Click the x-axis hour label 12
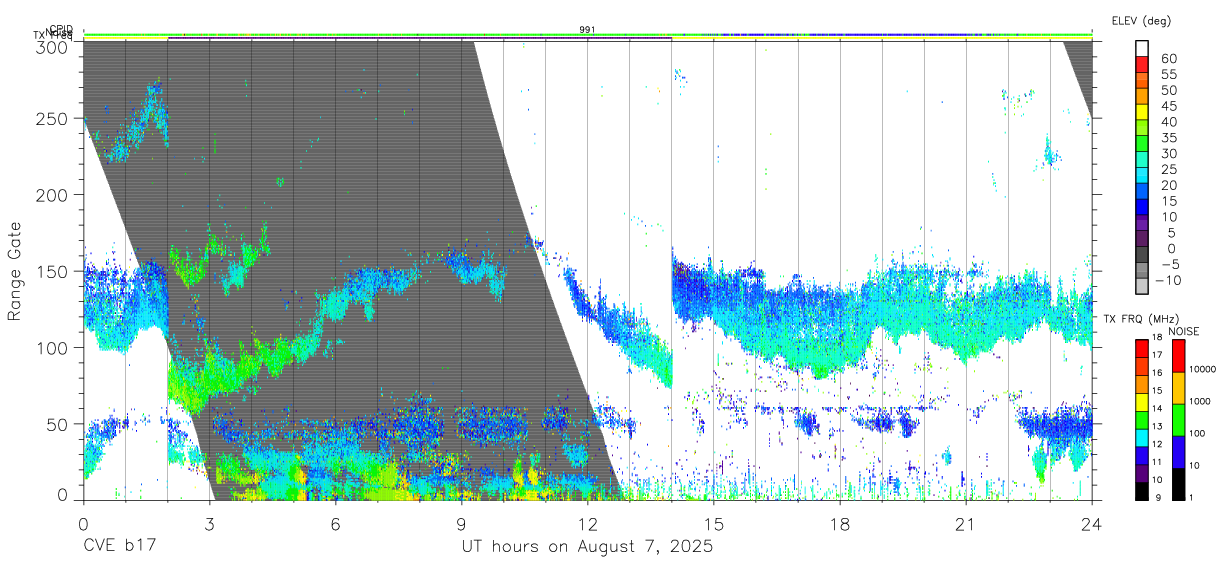The height and width of the screenshot is (567, 1228). point(588,523)
